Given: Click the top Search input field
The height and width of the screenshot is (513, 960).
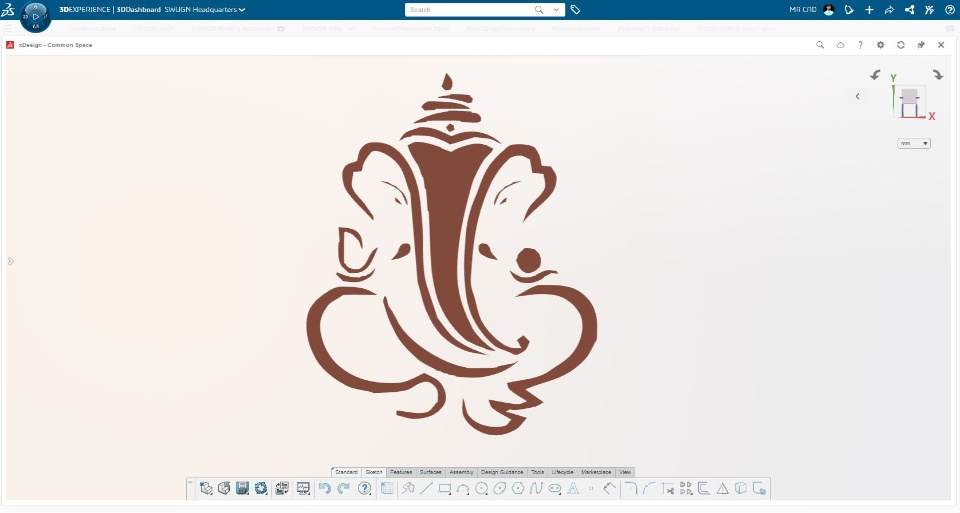Looking at the screenshot, I should pyautogui.click(x=468, y=10).
